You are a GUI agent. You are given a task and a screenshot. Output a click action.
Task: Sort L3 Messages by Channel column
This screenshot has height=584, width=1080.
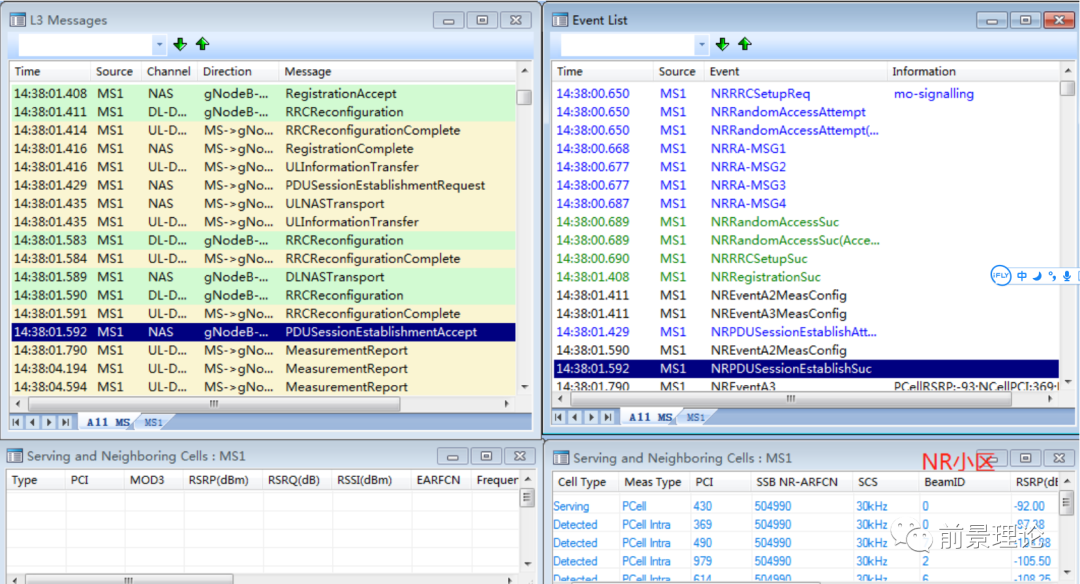[x=169, y=71]
